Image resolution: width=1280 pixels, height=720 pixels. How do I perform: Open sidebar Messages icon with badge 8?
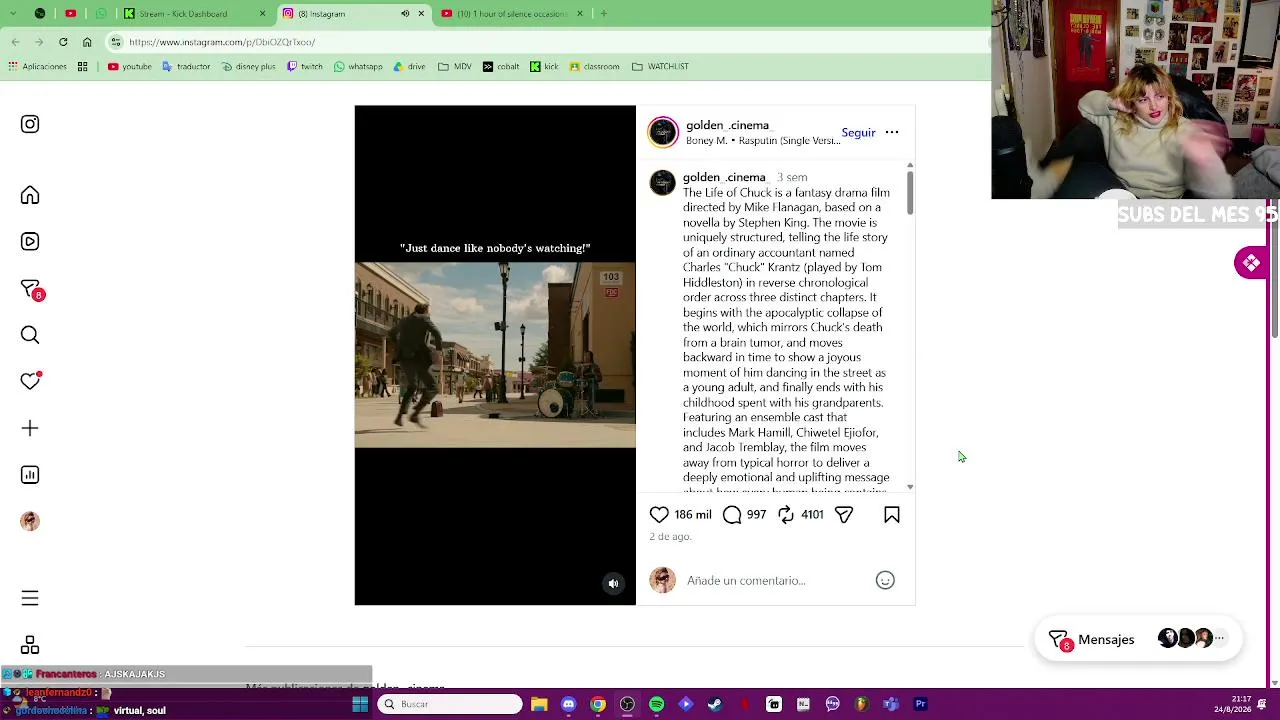click(31, 289)
